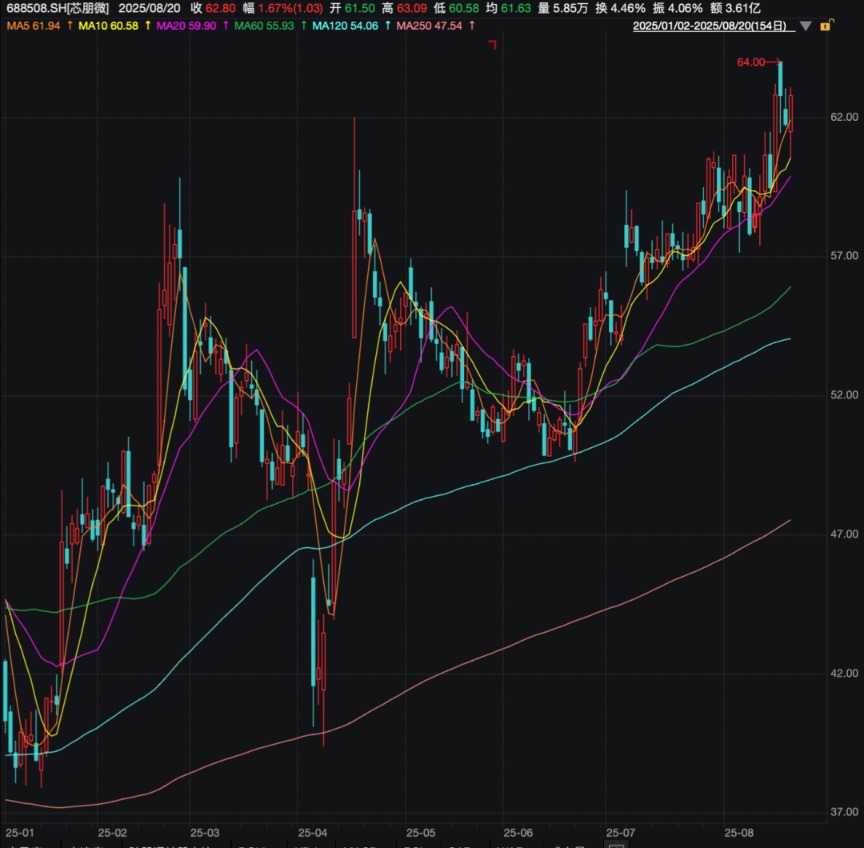Select the MA5 indicator label
This screenshot has height=848, width=864.
[x=33, y=25]
